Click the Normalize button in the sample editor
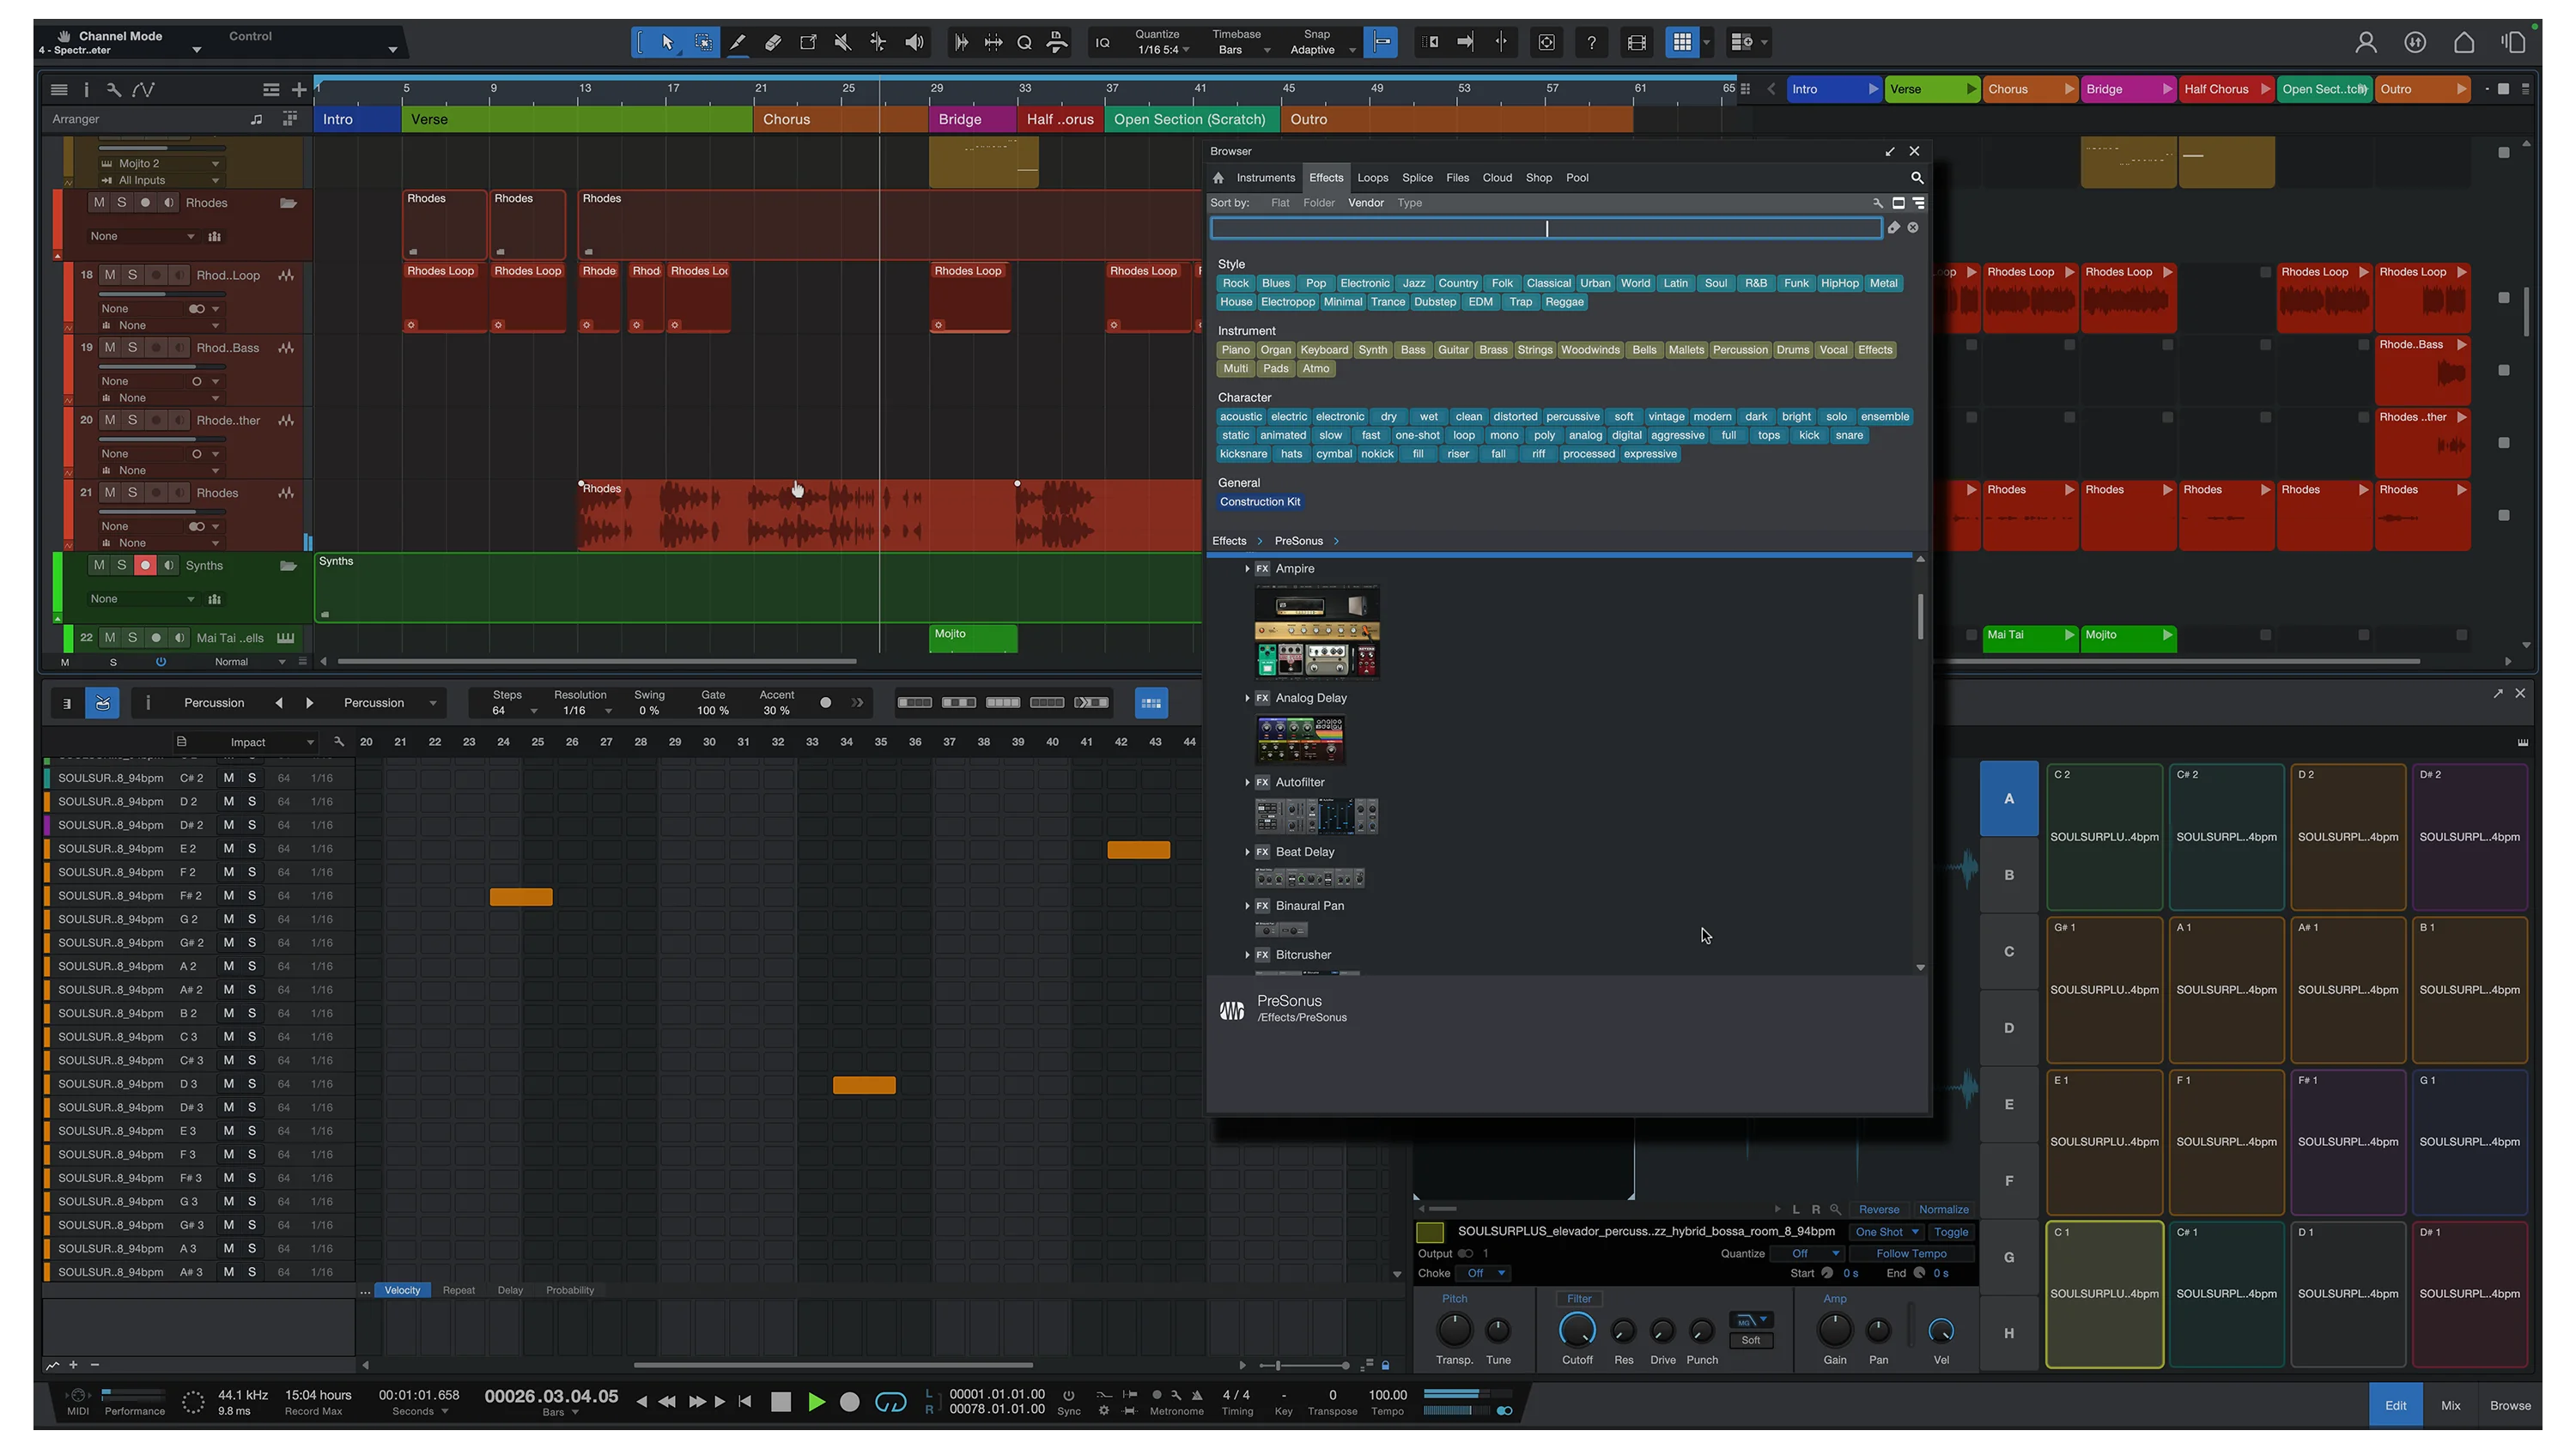2576x1449 pixels. coord(1943,1209)
